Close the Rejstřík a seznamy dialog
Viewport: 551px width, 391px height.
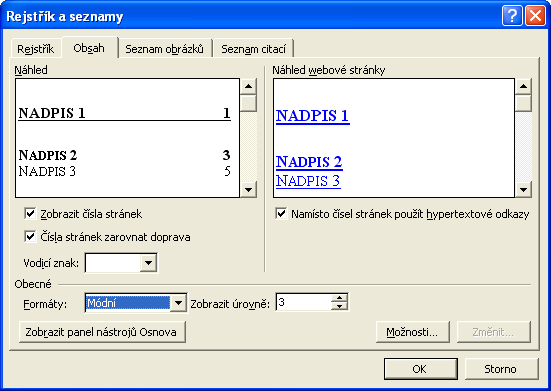click(x=535, y=16)
